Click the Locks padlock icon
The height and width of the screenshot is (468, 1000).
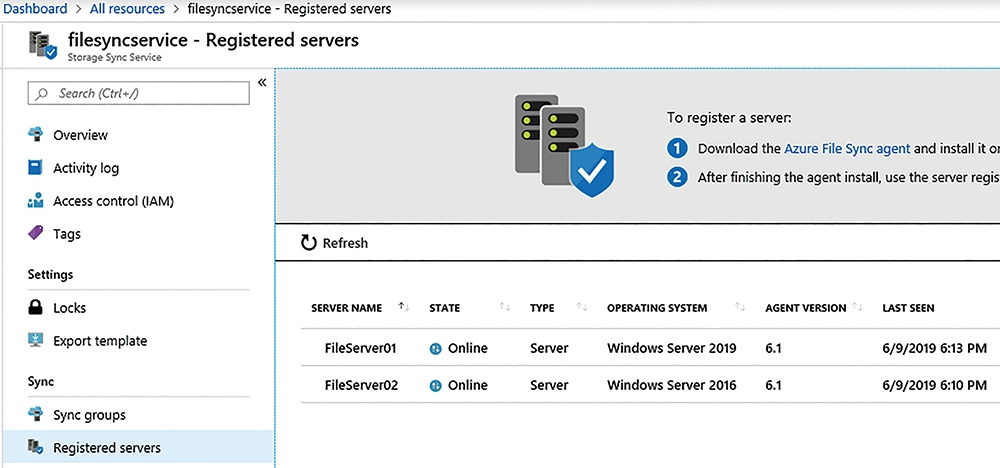click(36, 307)
